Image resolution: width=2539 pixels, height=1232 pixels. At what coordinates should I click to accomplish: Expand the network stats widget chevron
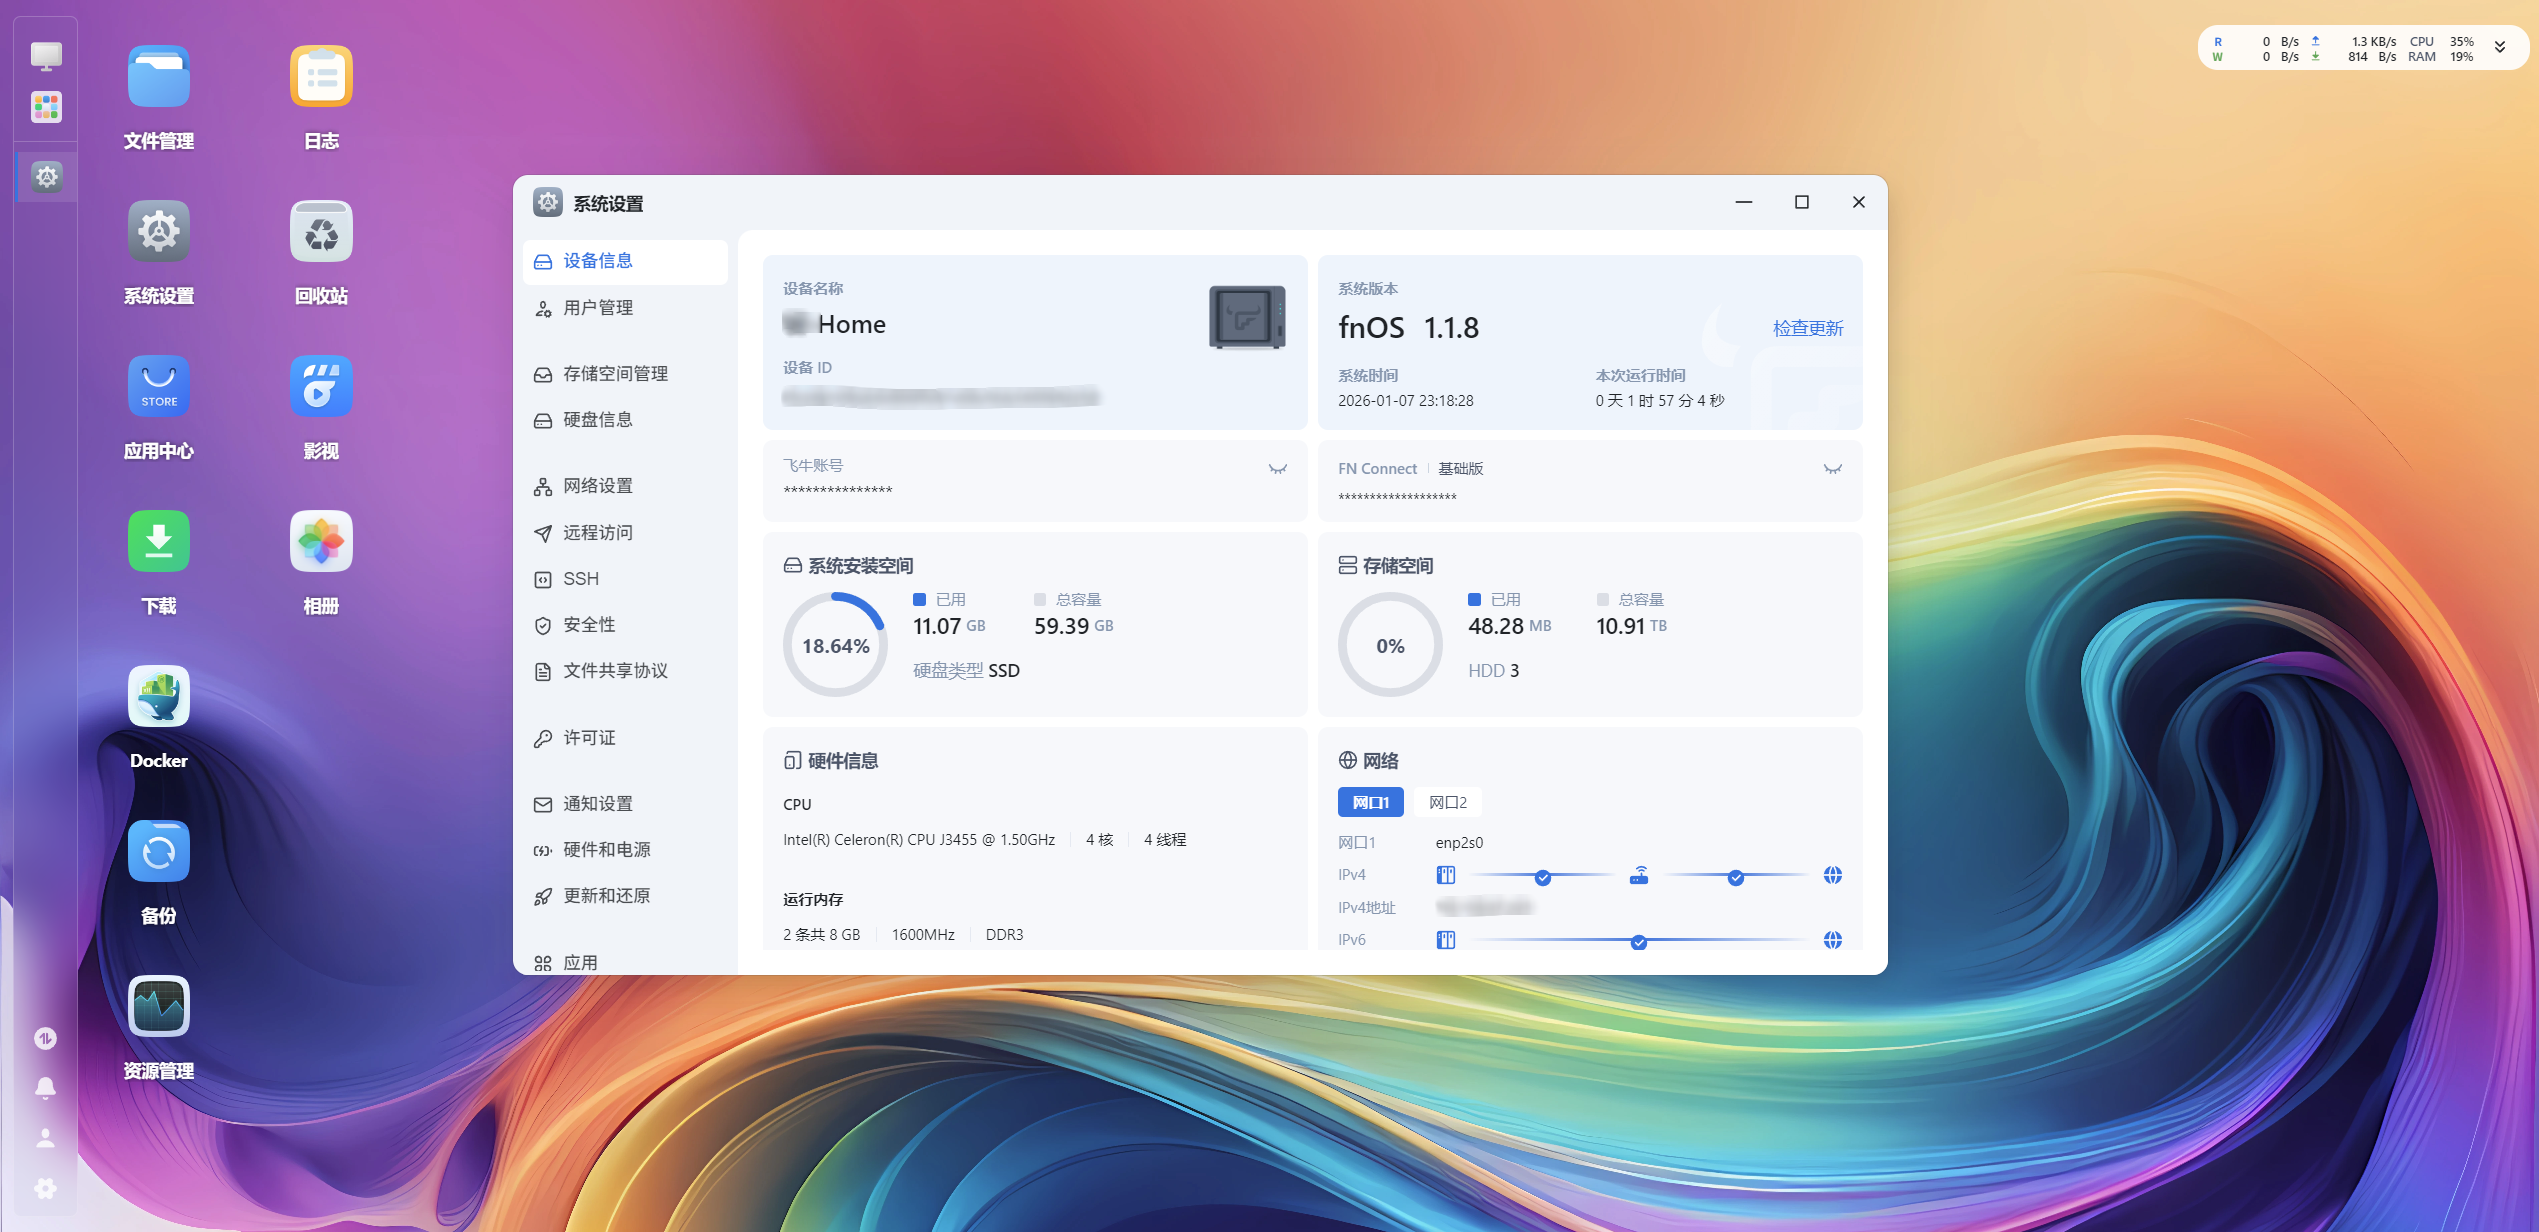[x=2499, y=48]
